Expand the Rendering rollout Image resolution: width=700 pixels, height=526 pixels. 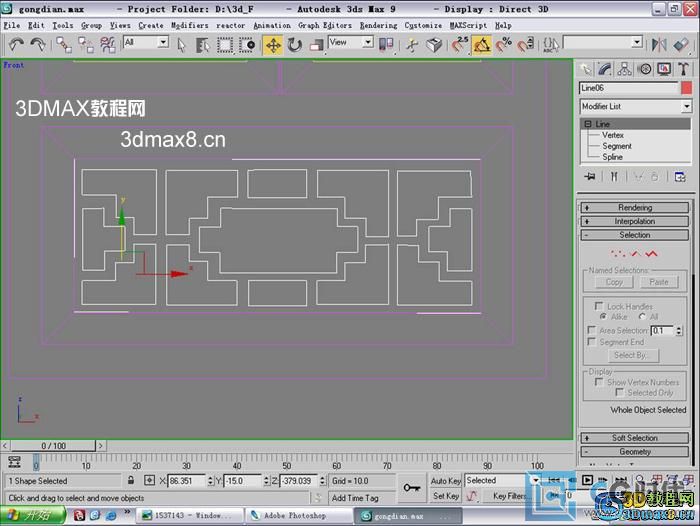(x=634, y=207)
